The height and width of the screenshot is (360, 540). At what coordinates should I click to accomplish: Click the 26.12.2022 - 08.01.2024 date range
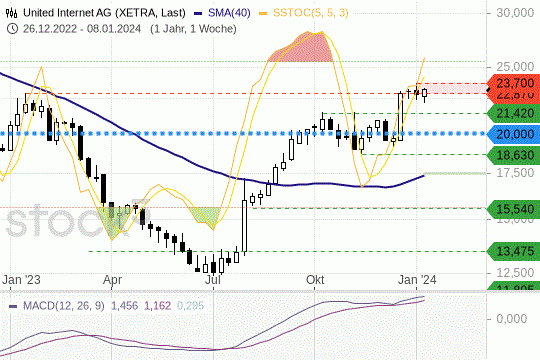82,29
